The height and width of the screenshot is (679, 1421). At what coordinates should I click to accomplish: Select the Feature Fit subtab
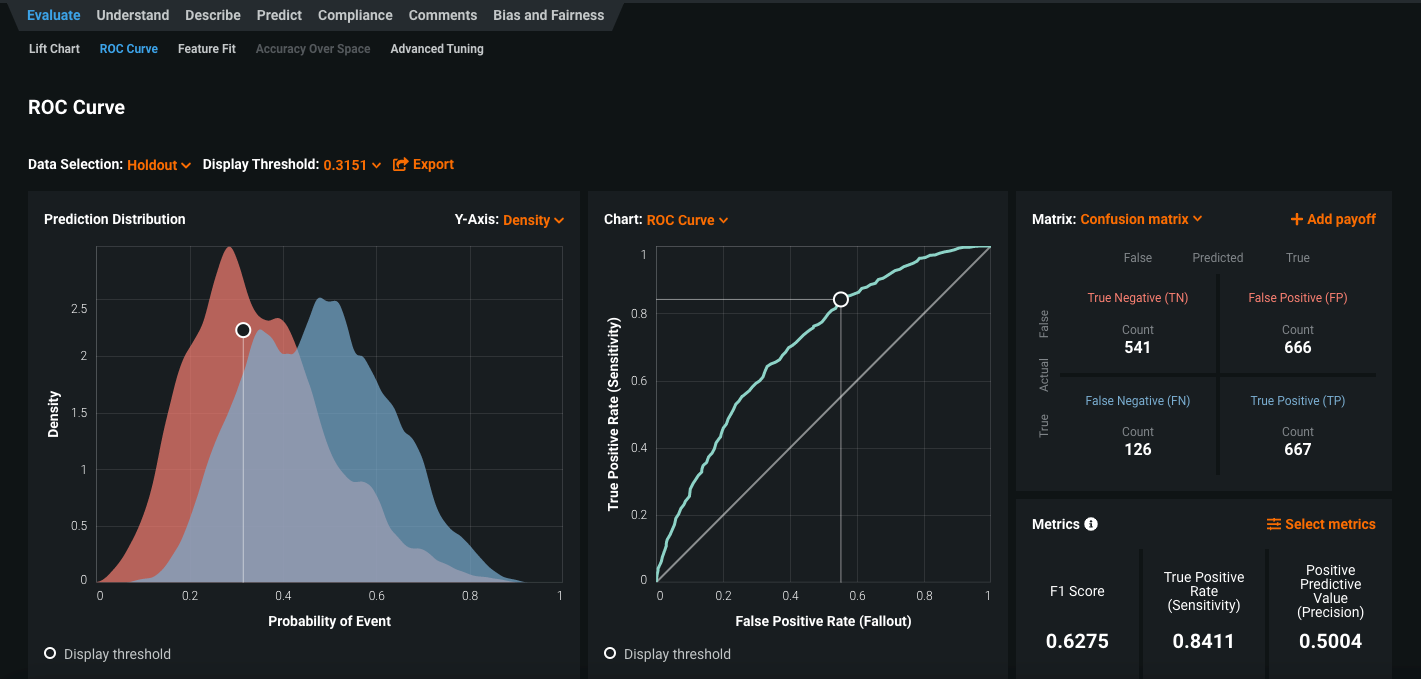(x=207, y=49)
